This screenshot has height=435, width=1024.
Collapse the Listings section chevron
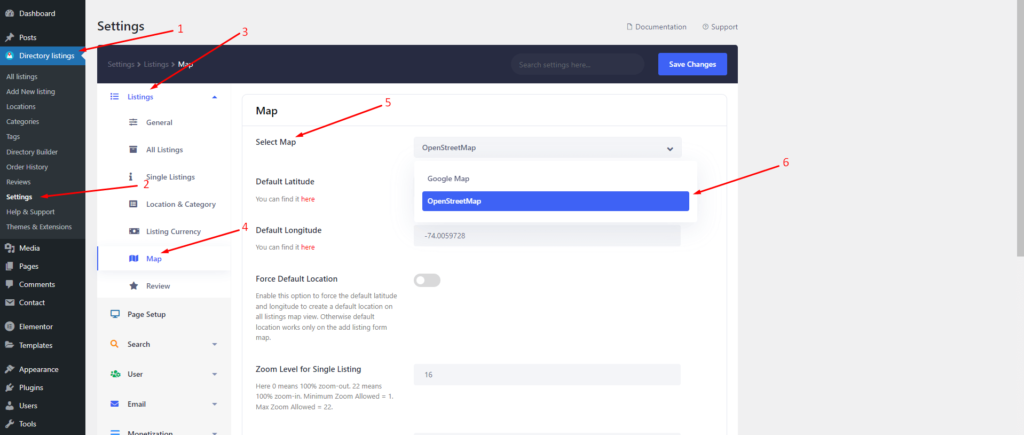pos(214,97)
